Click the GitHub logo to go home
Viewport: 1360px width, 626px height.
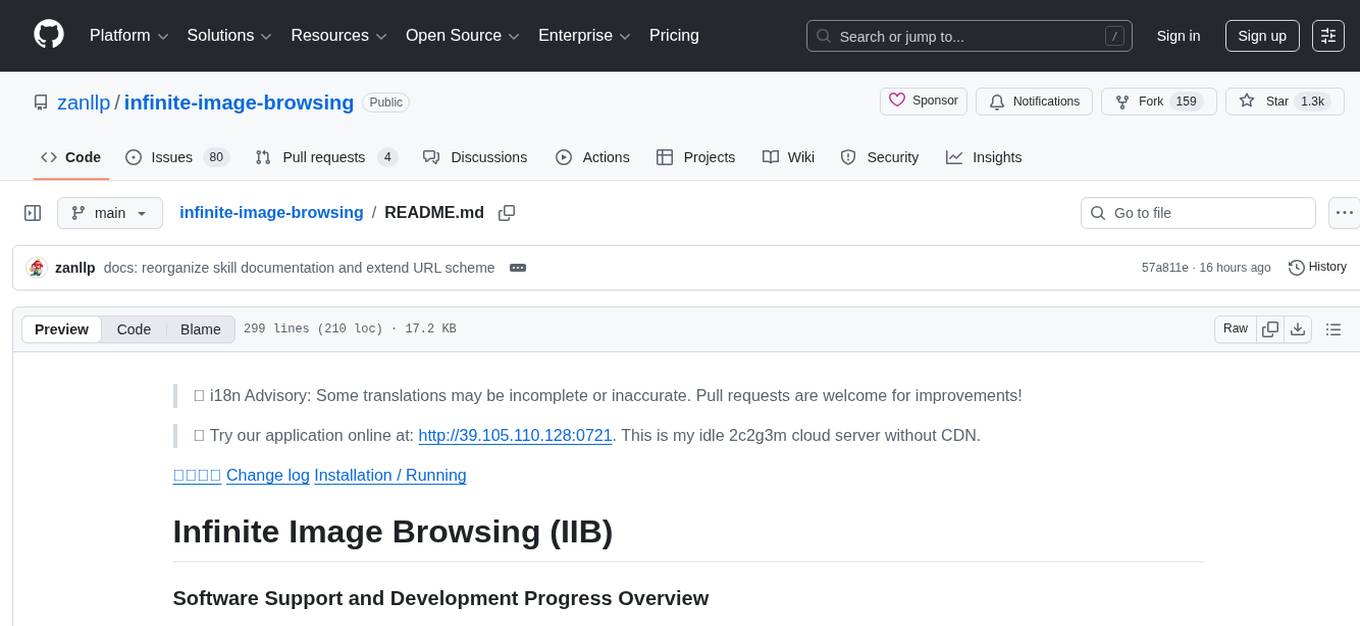[48, 35]
